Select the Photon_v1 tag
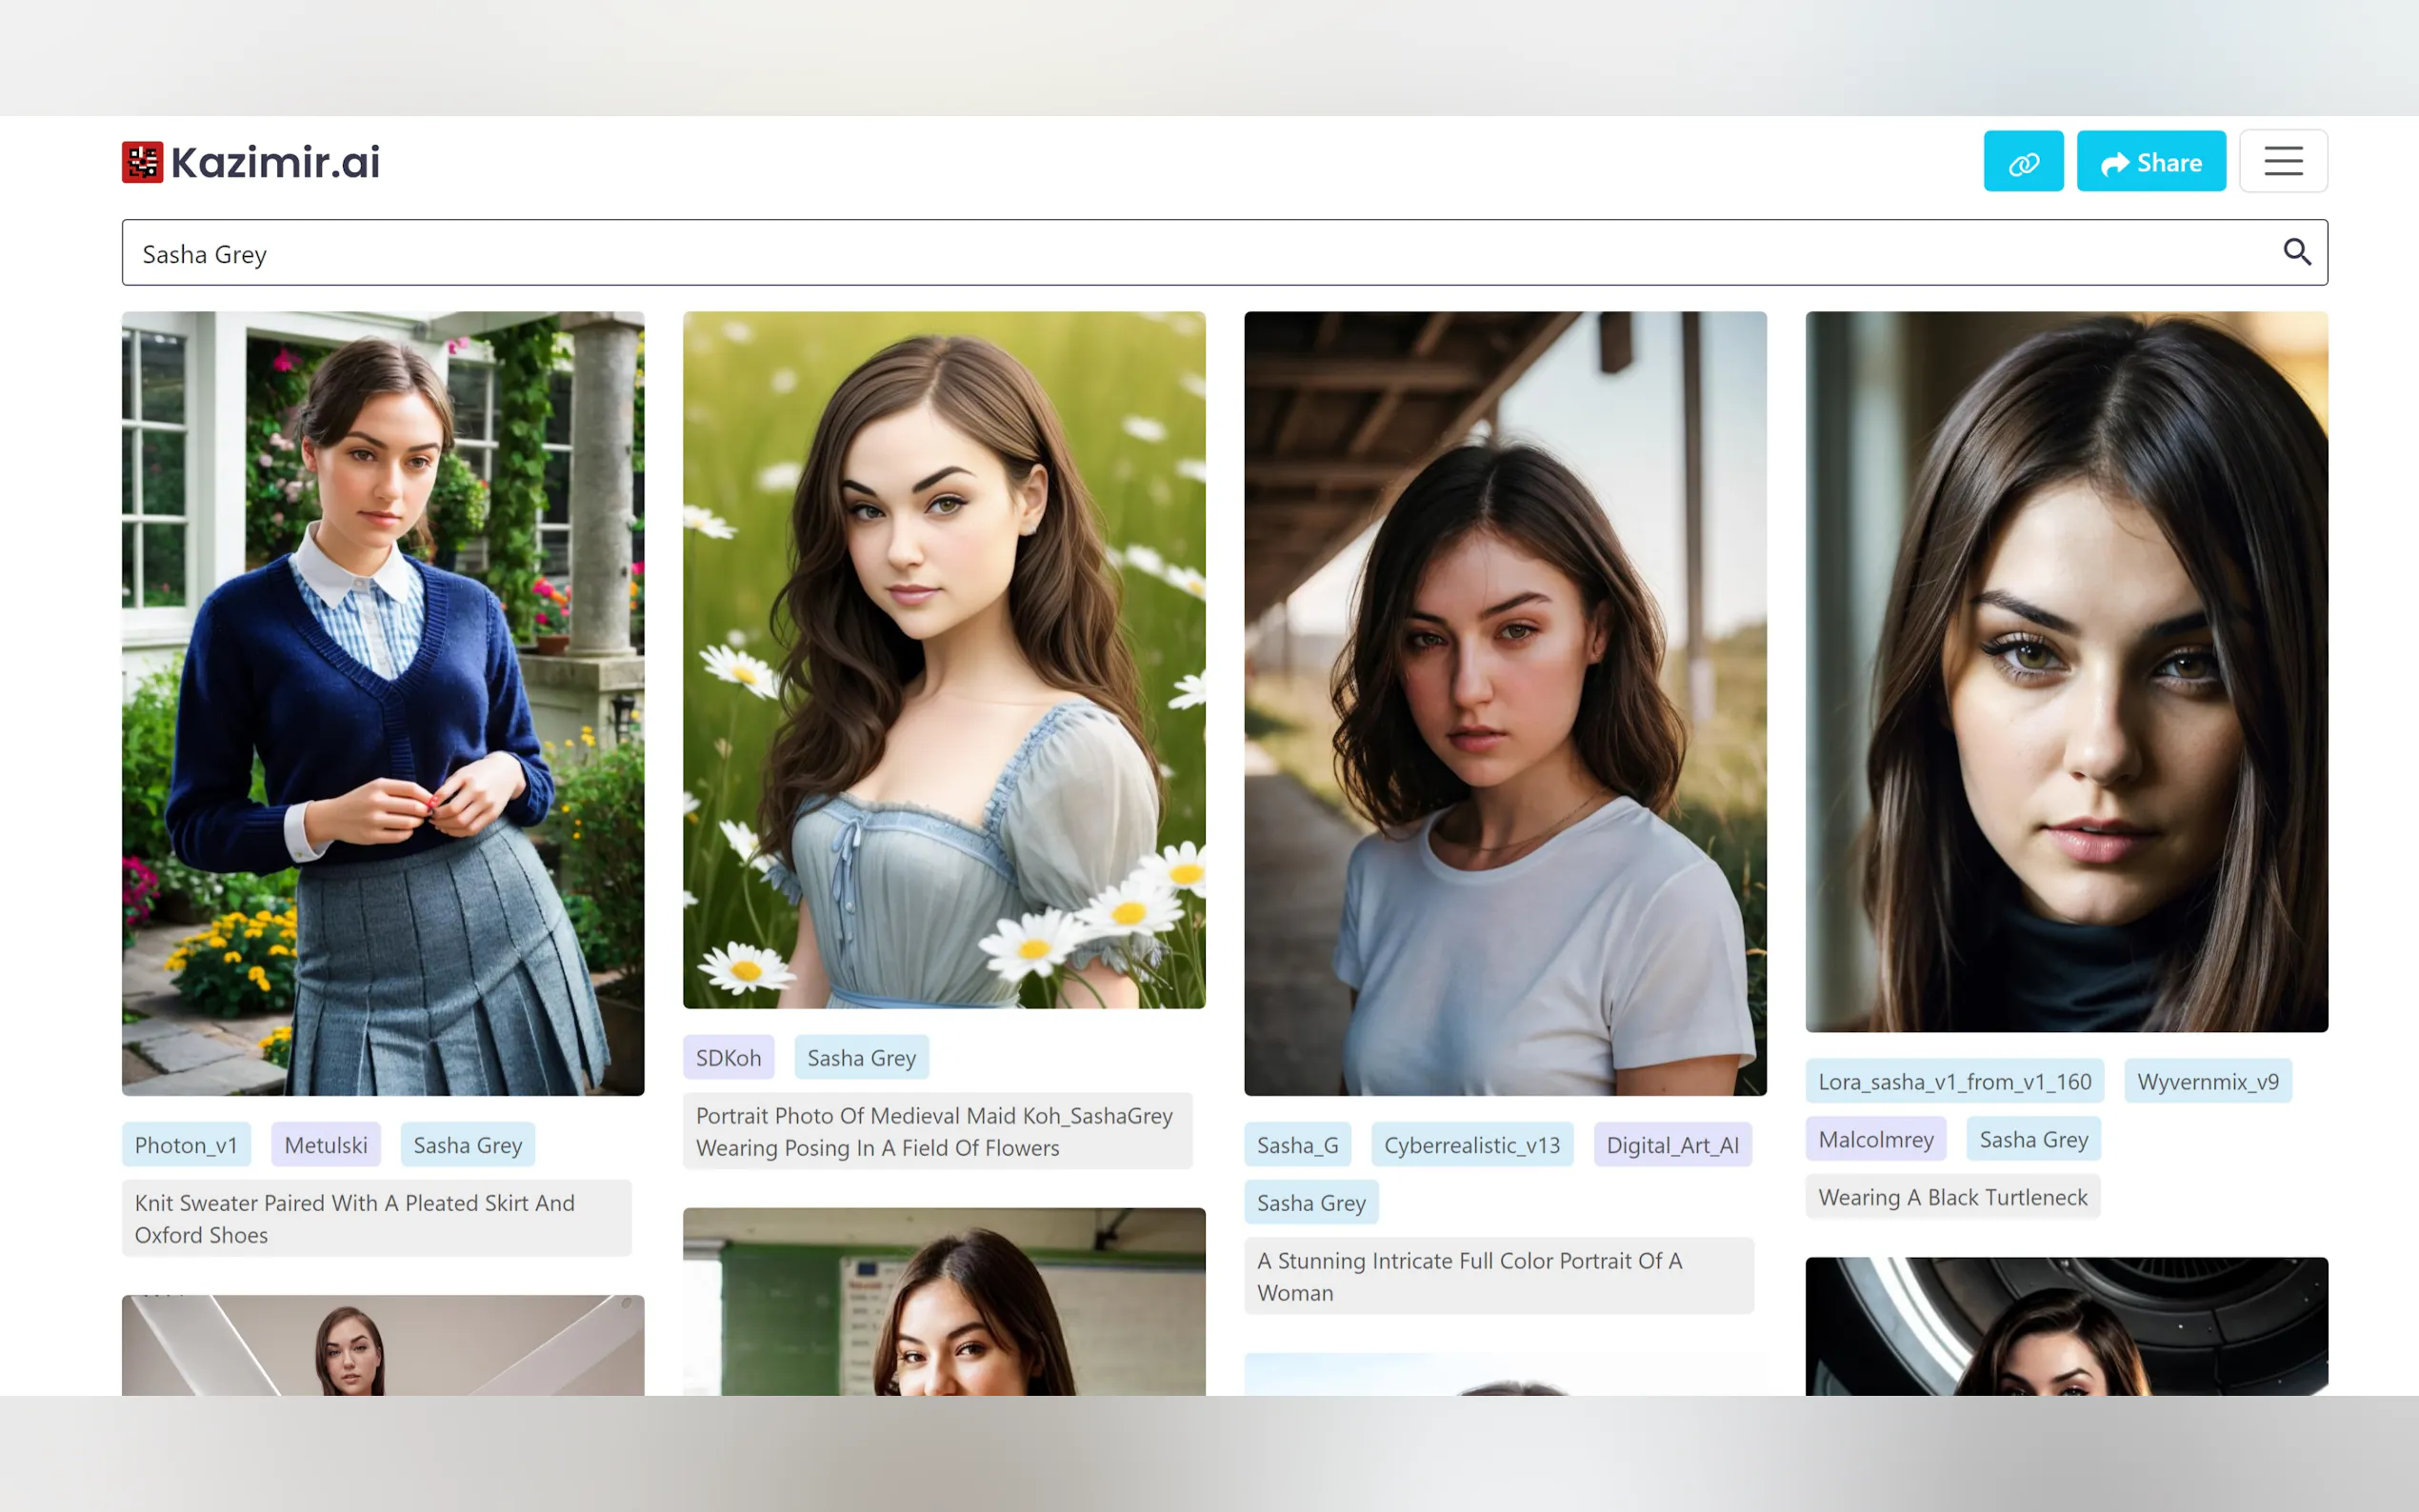The width and height of the screenshot is (2419, 1512). [186, 1145]
